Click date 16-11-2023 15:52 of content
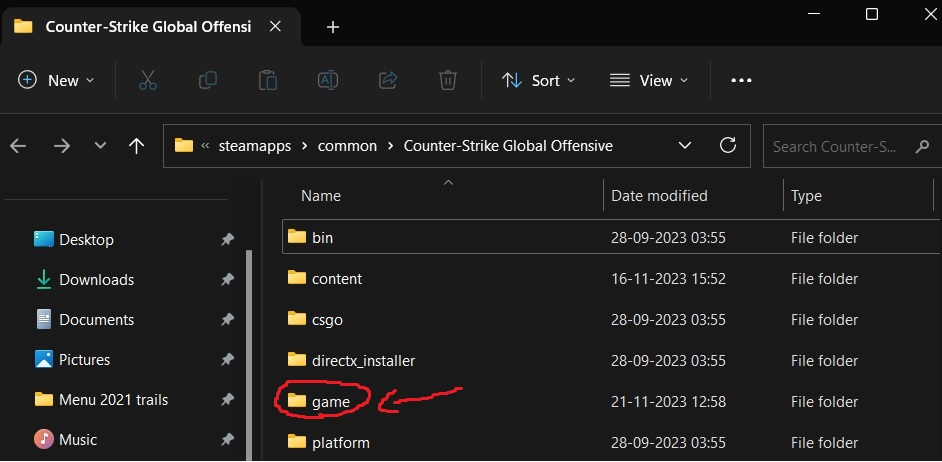The width and height of the screenshot is (942, 462). pyautogui.click(x=668, y=279)
